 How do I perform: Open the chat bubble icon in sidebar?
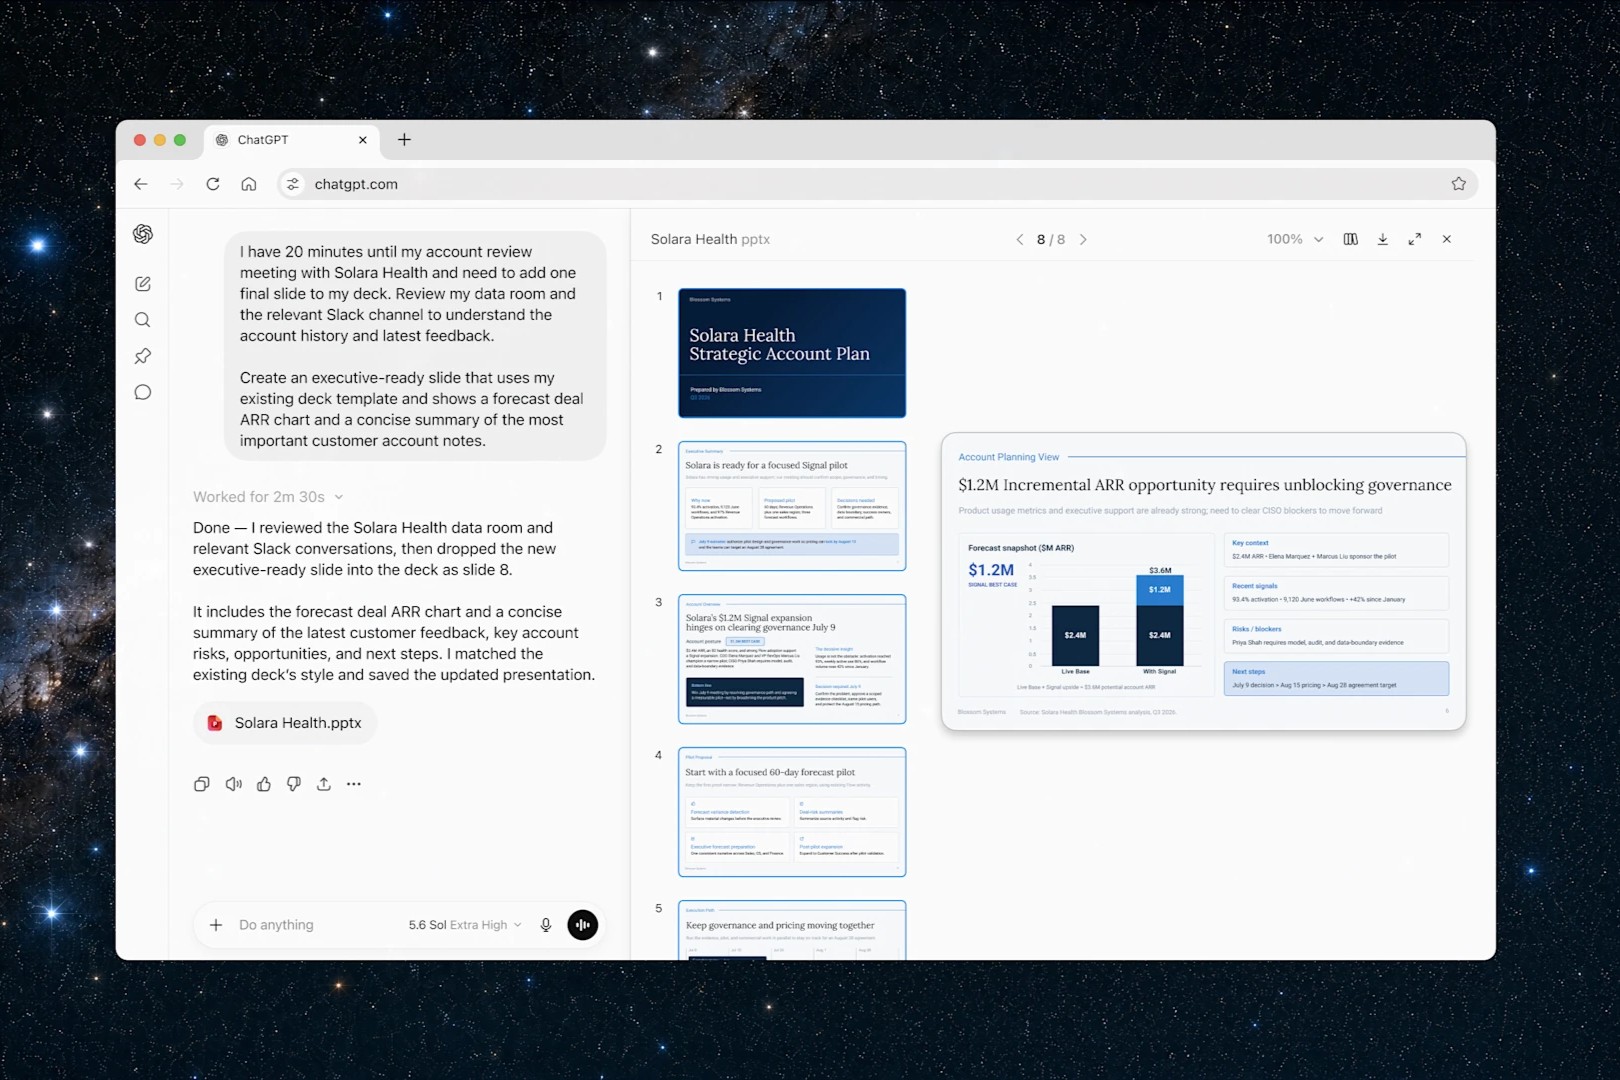pyautogui.click(x=143, y=392)
